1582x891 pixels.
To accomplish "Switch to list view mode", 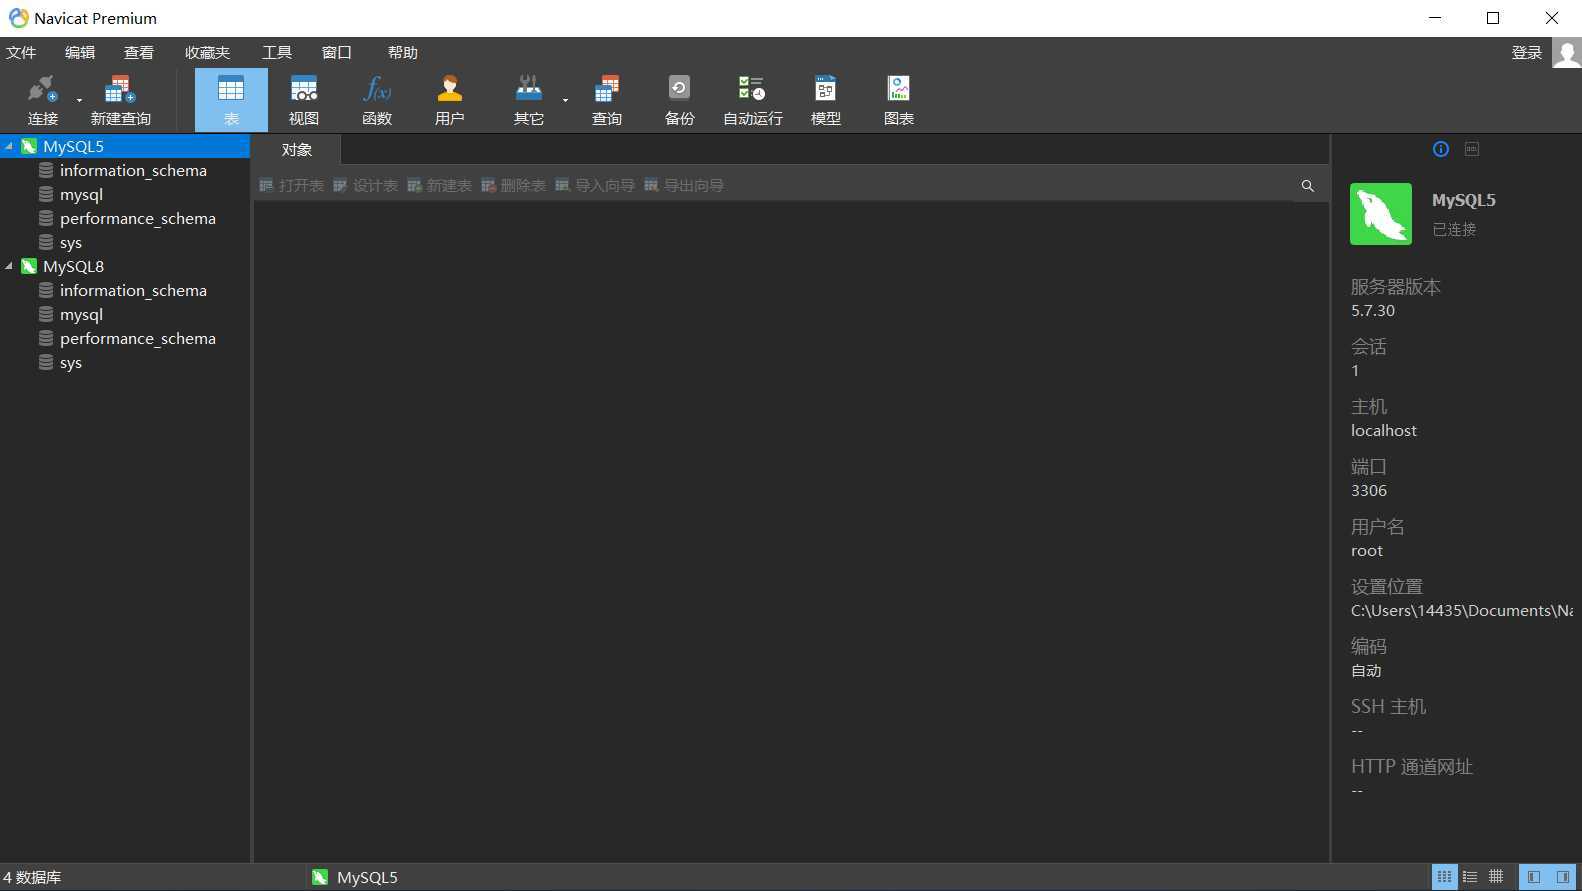I will (1470, 877).
